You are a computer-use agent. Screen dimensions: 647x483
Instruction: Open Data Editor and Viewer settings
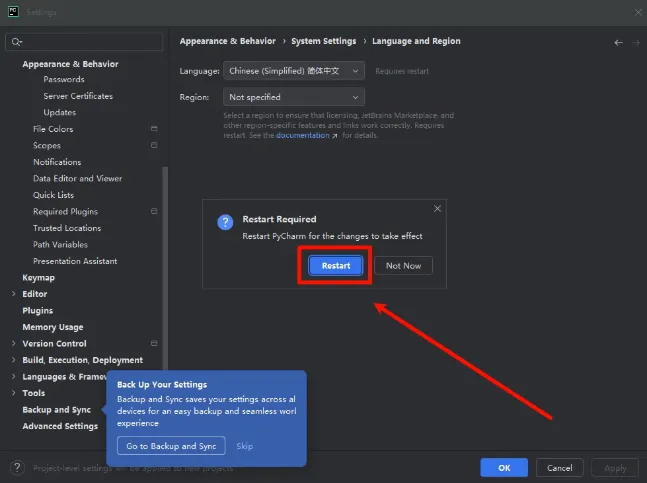tap(78, 178)
